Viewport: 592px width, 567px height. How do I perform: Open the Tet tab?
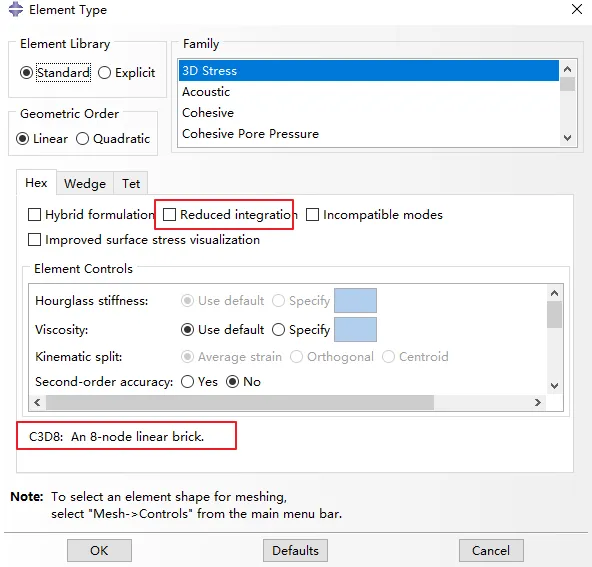pyautogui.click(x=131, y=183)
